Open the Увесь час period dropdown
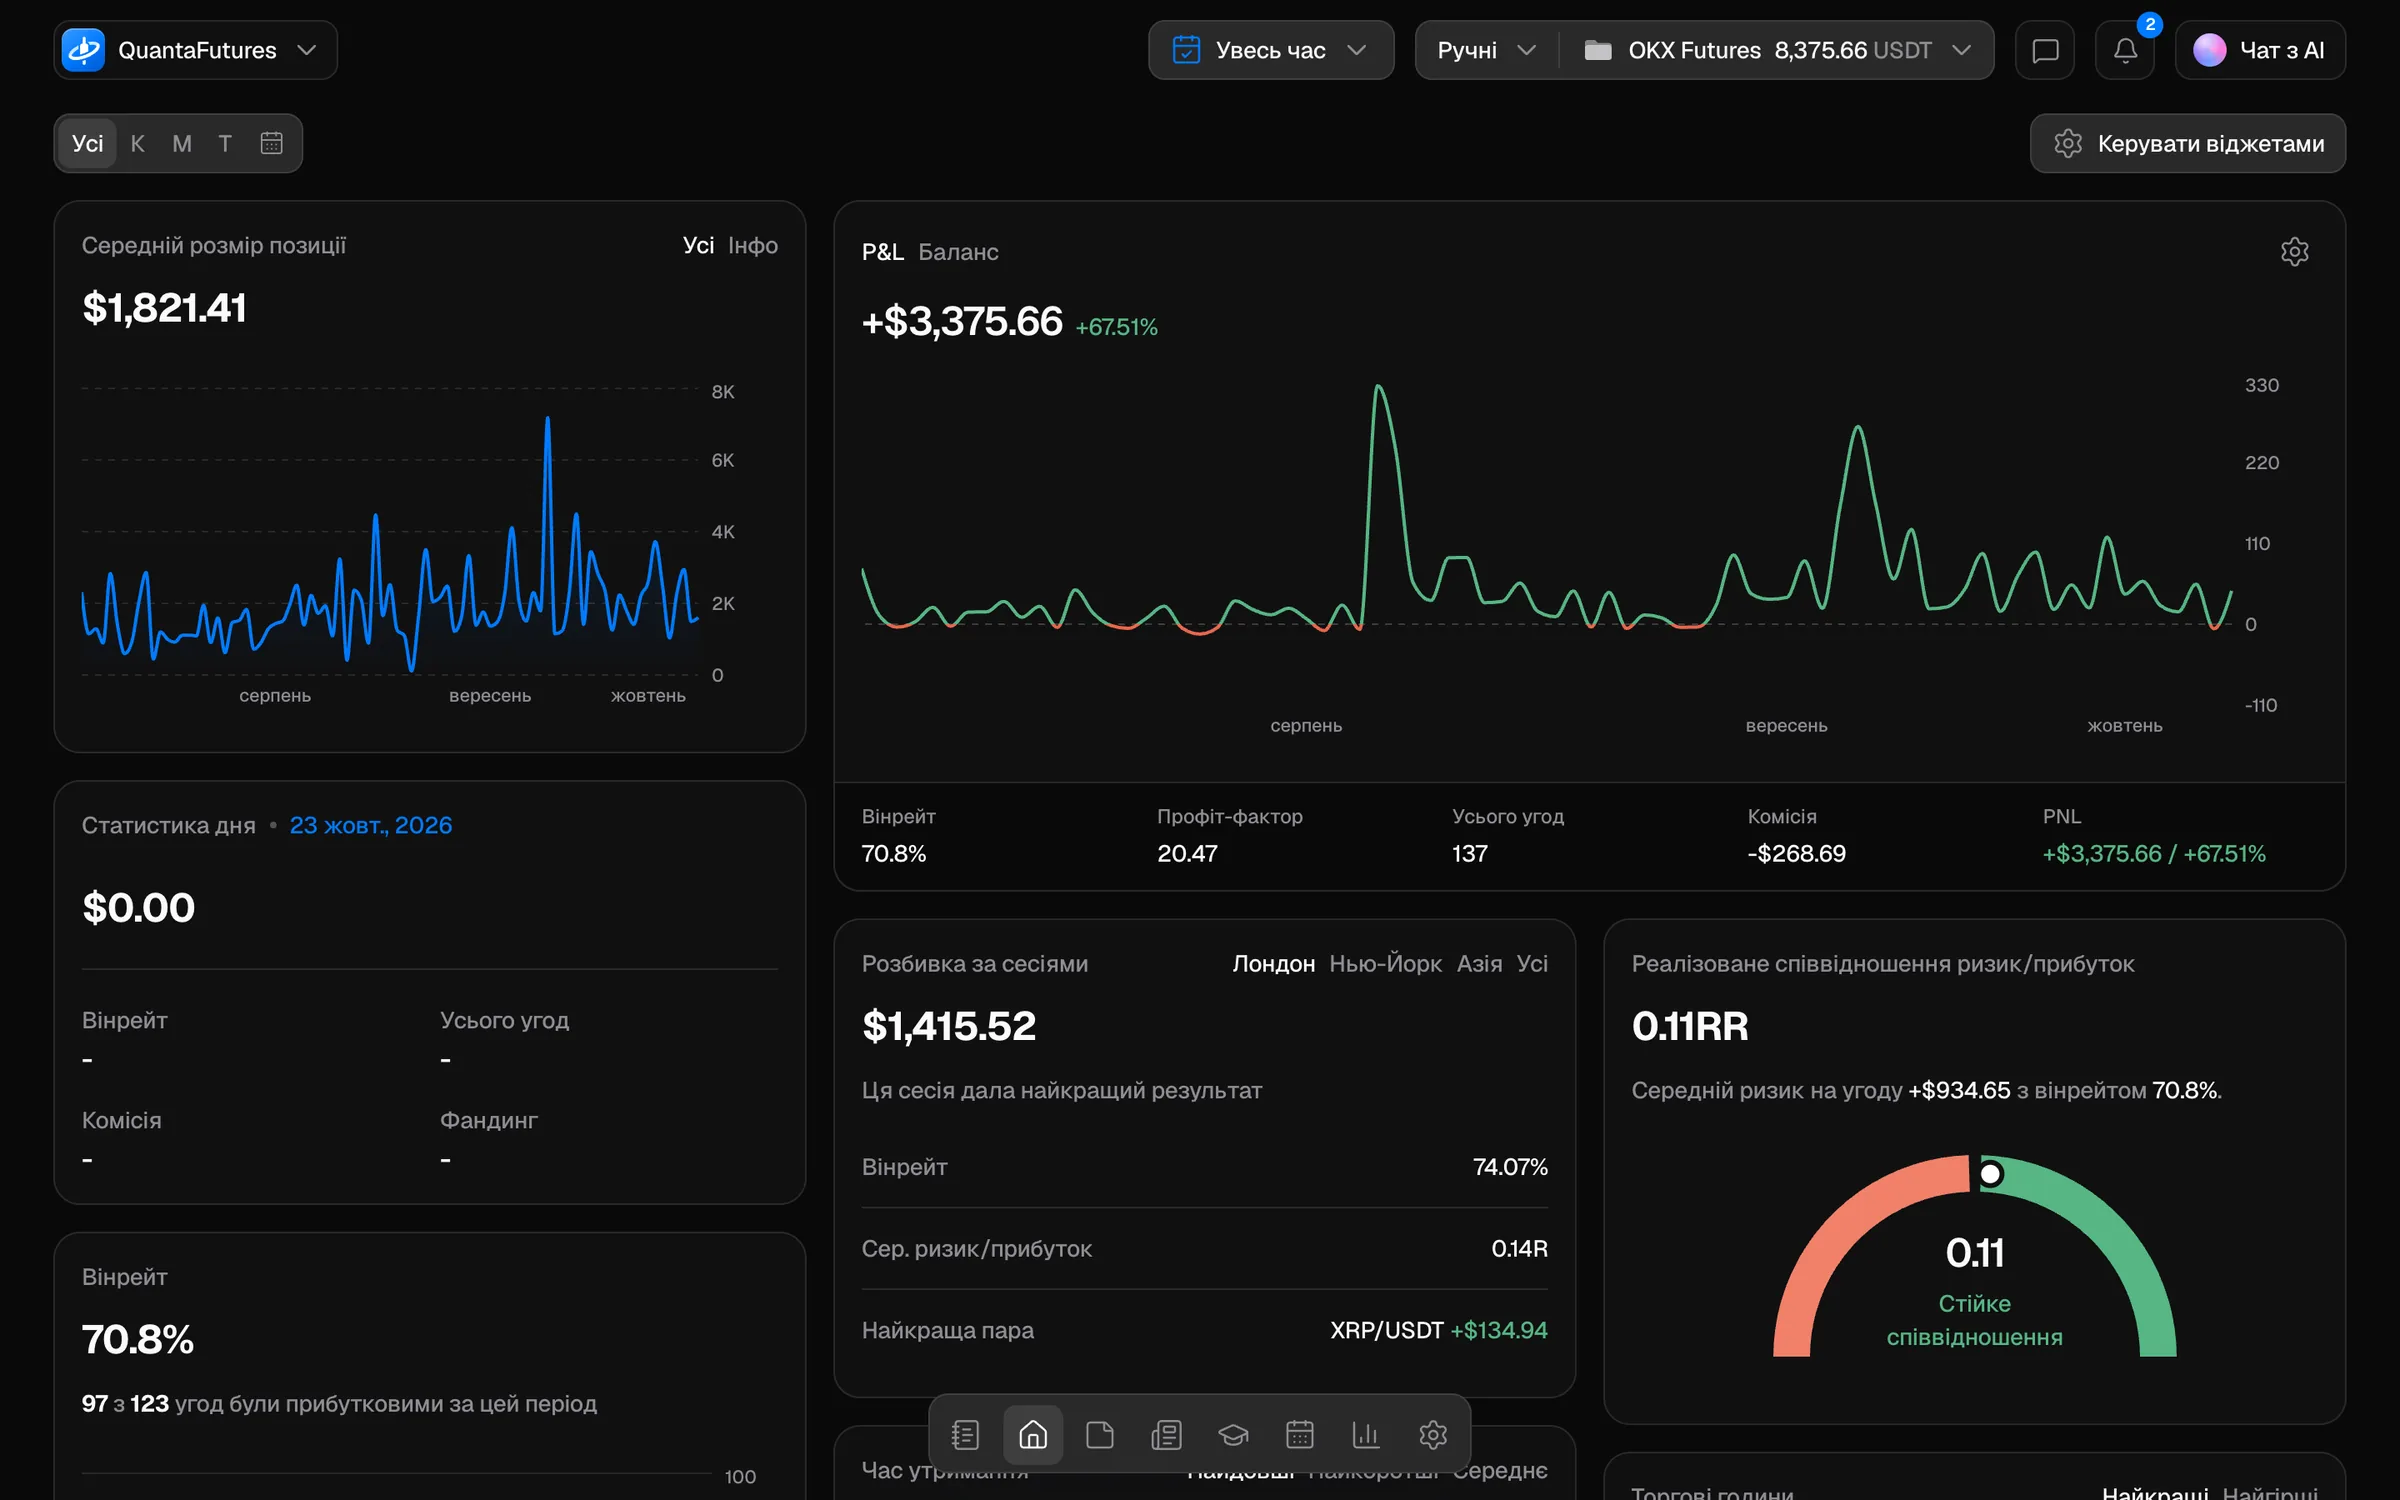2400x1500 pixels. [x=1271, y=50]
